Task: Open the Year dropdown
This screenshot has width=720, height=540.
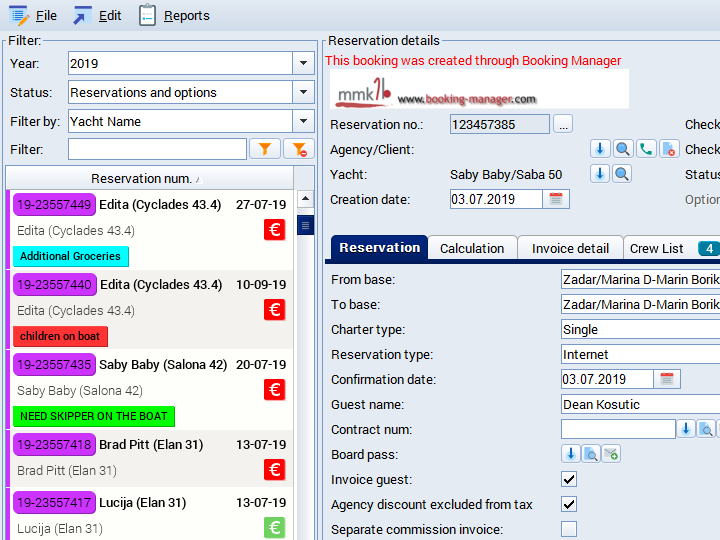Action: (304, 63)
